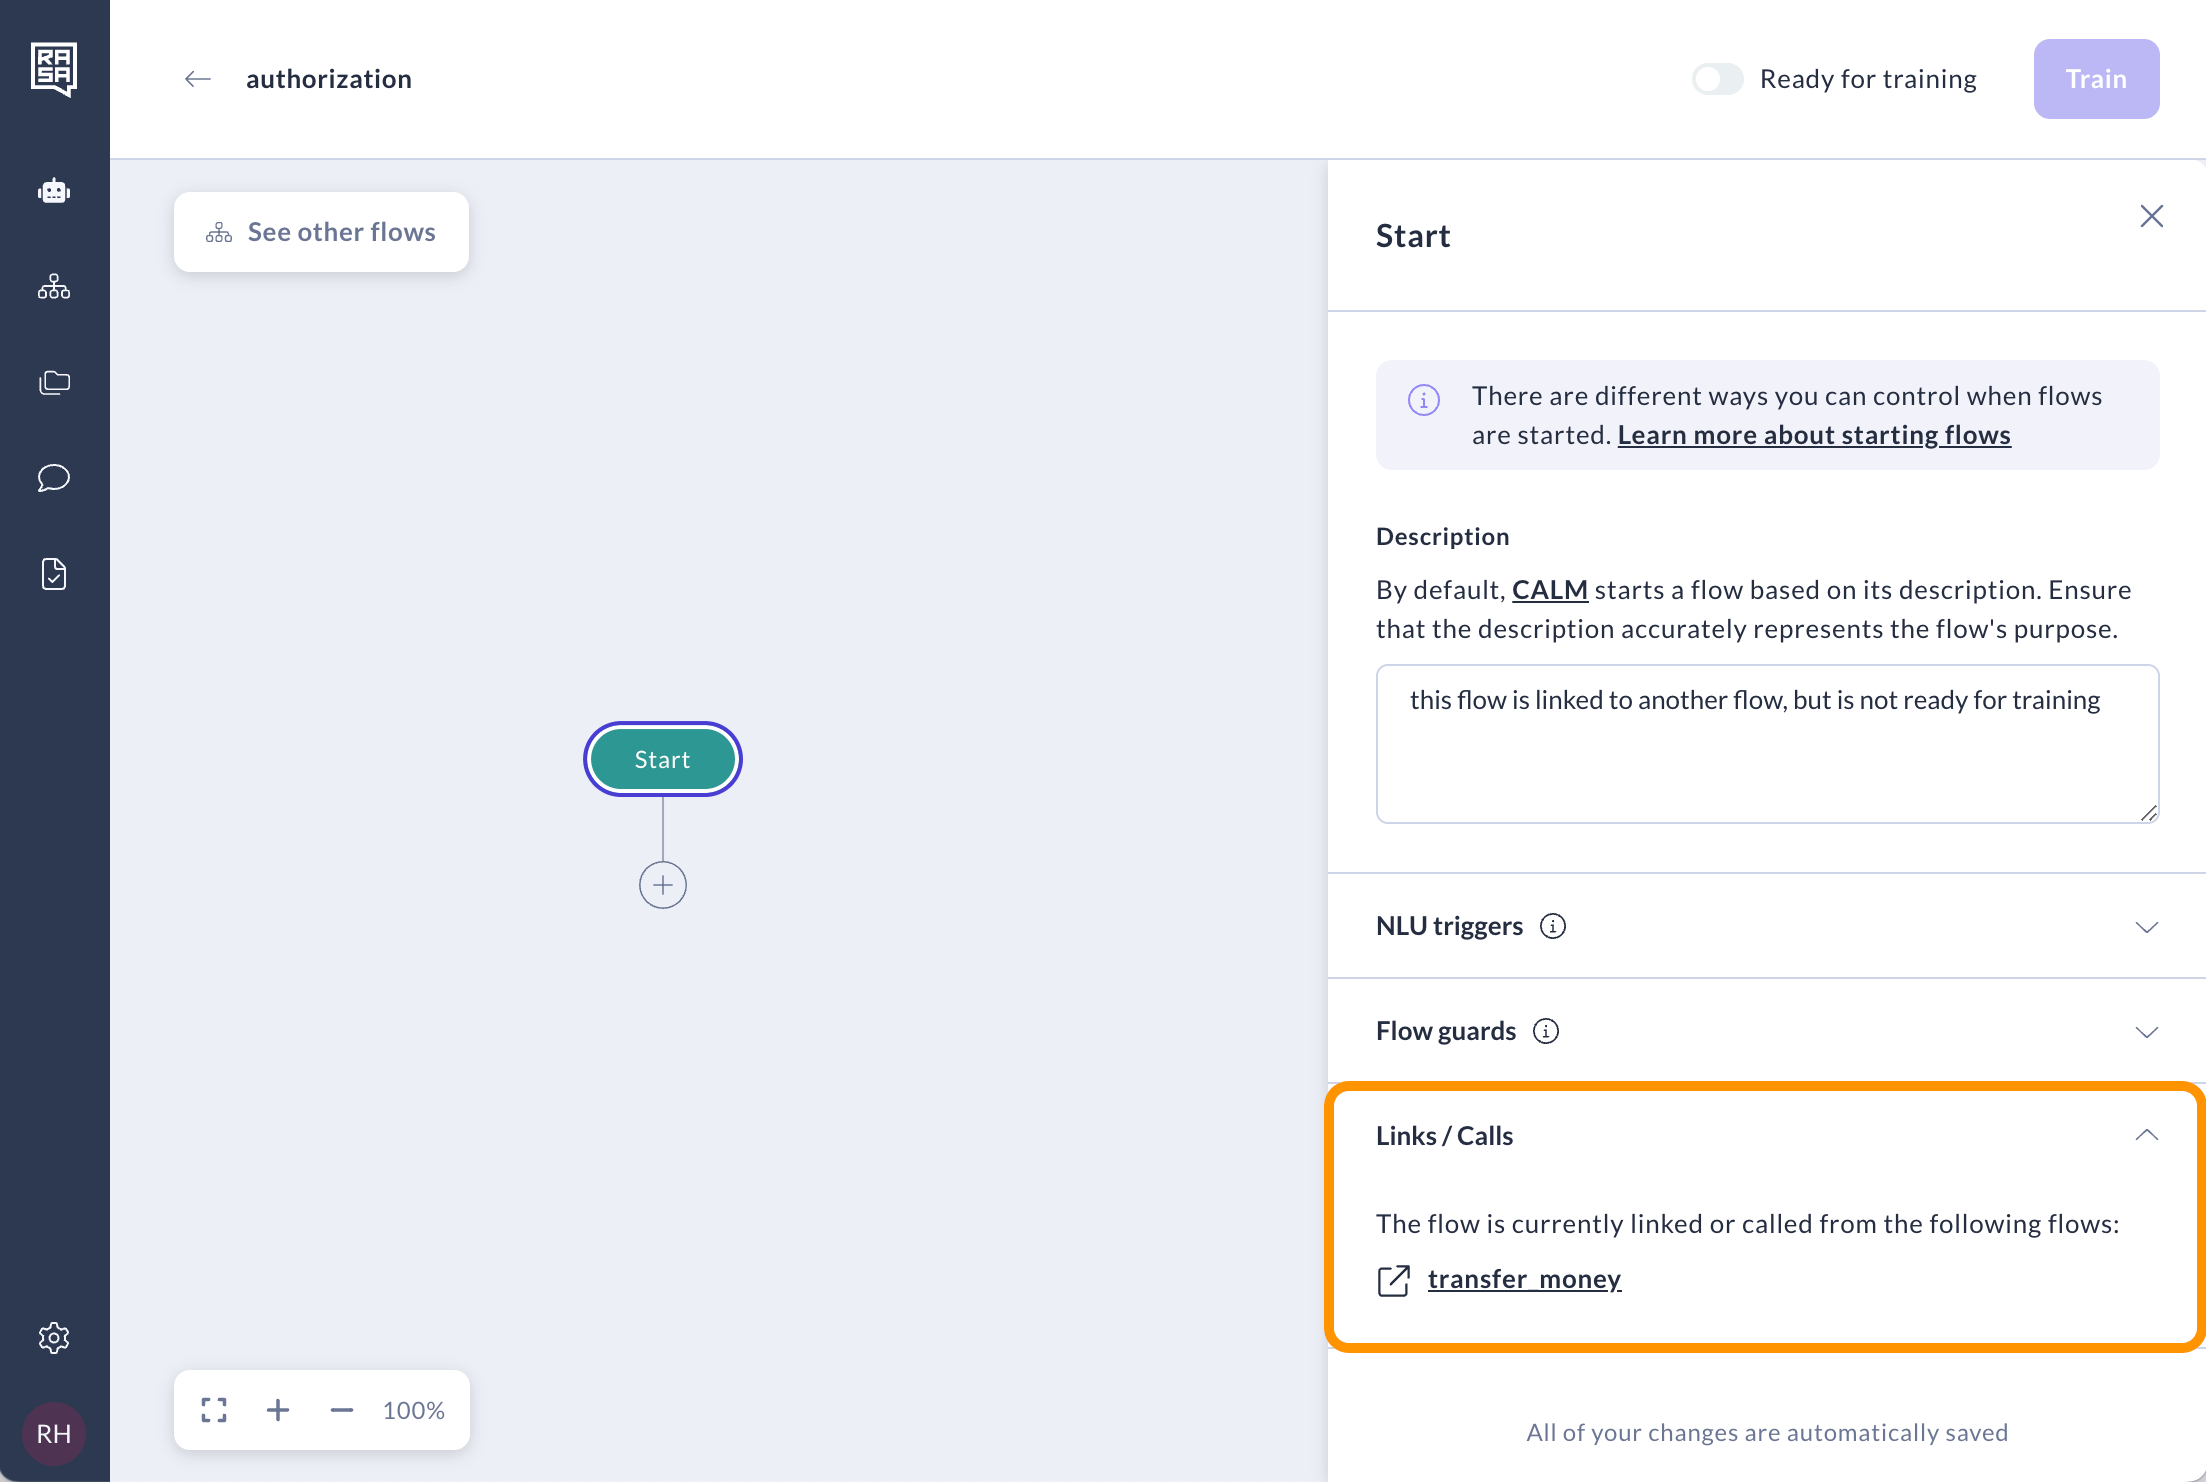Add a step with the plus node

coord(662,885)
